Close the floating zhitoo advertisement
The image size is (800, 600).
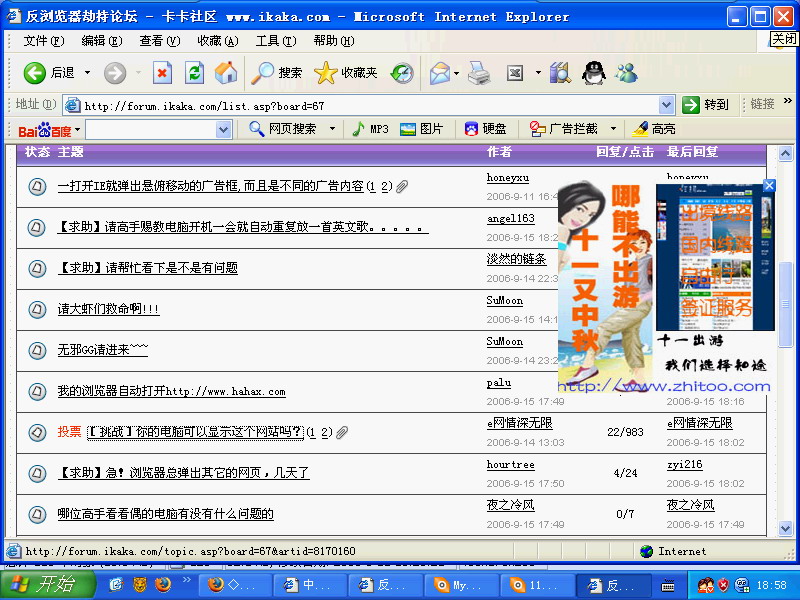[x=769, y=186]
